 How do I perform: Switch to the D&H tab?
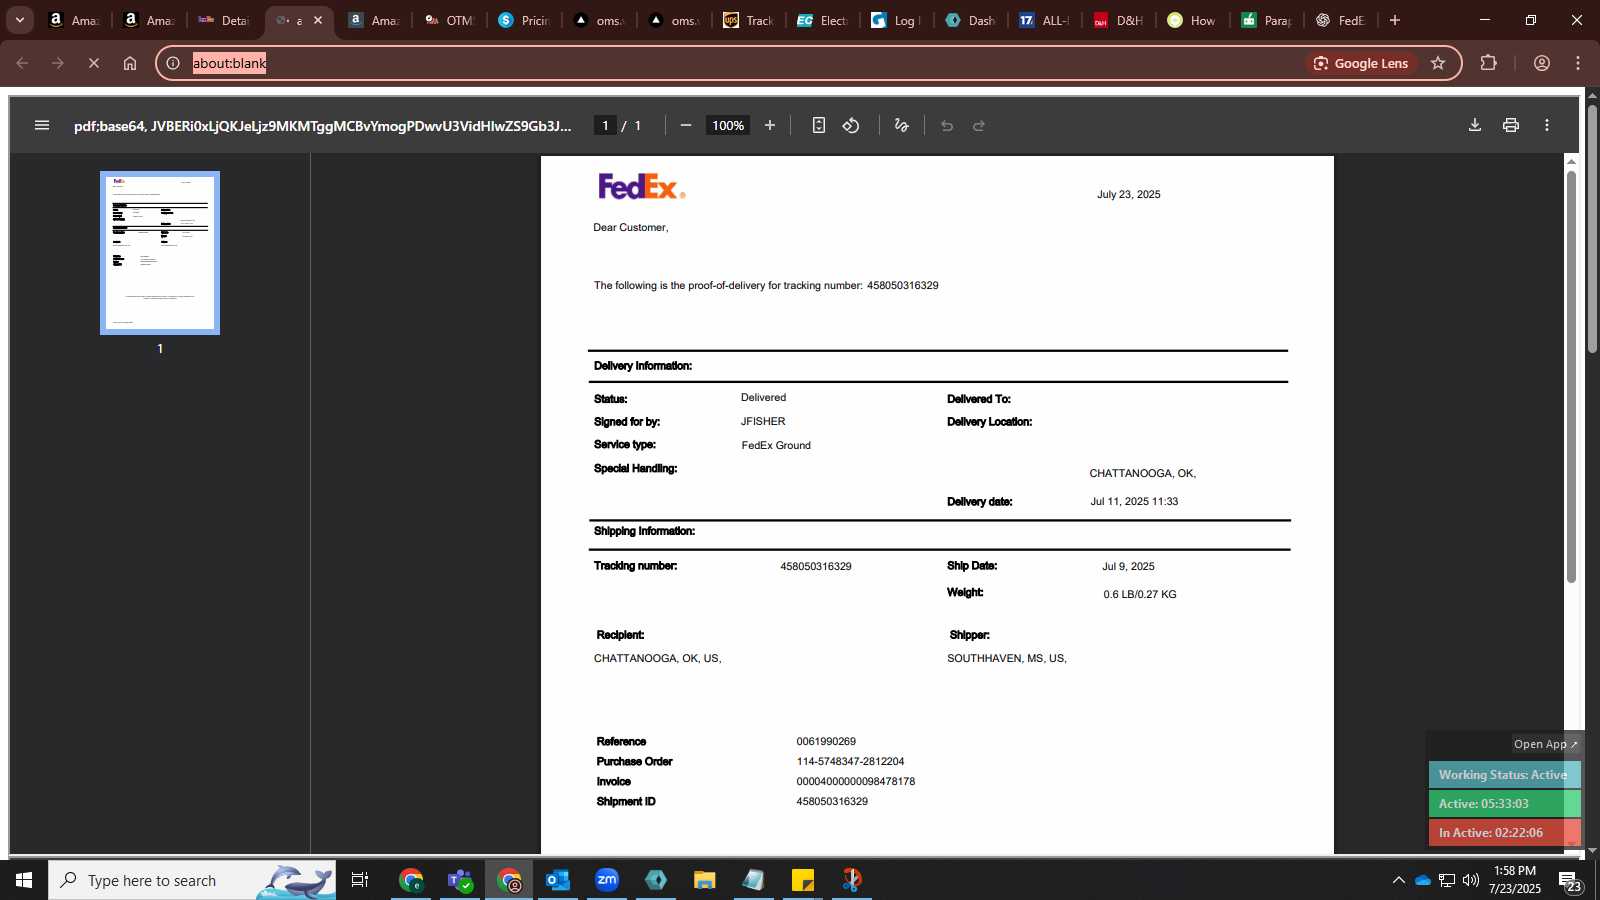1118,20
